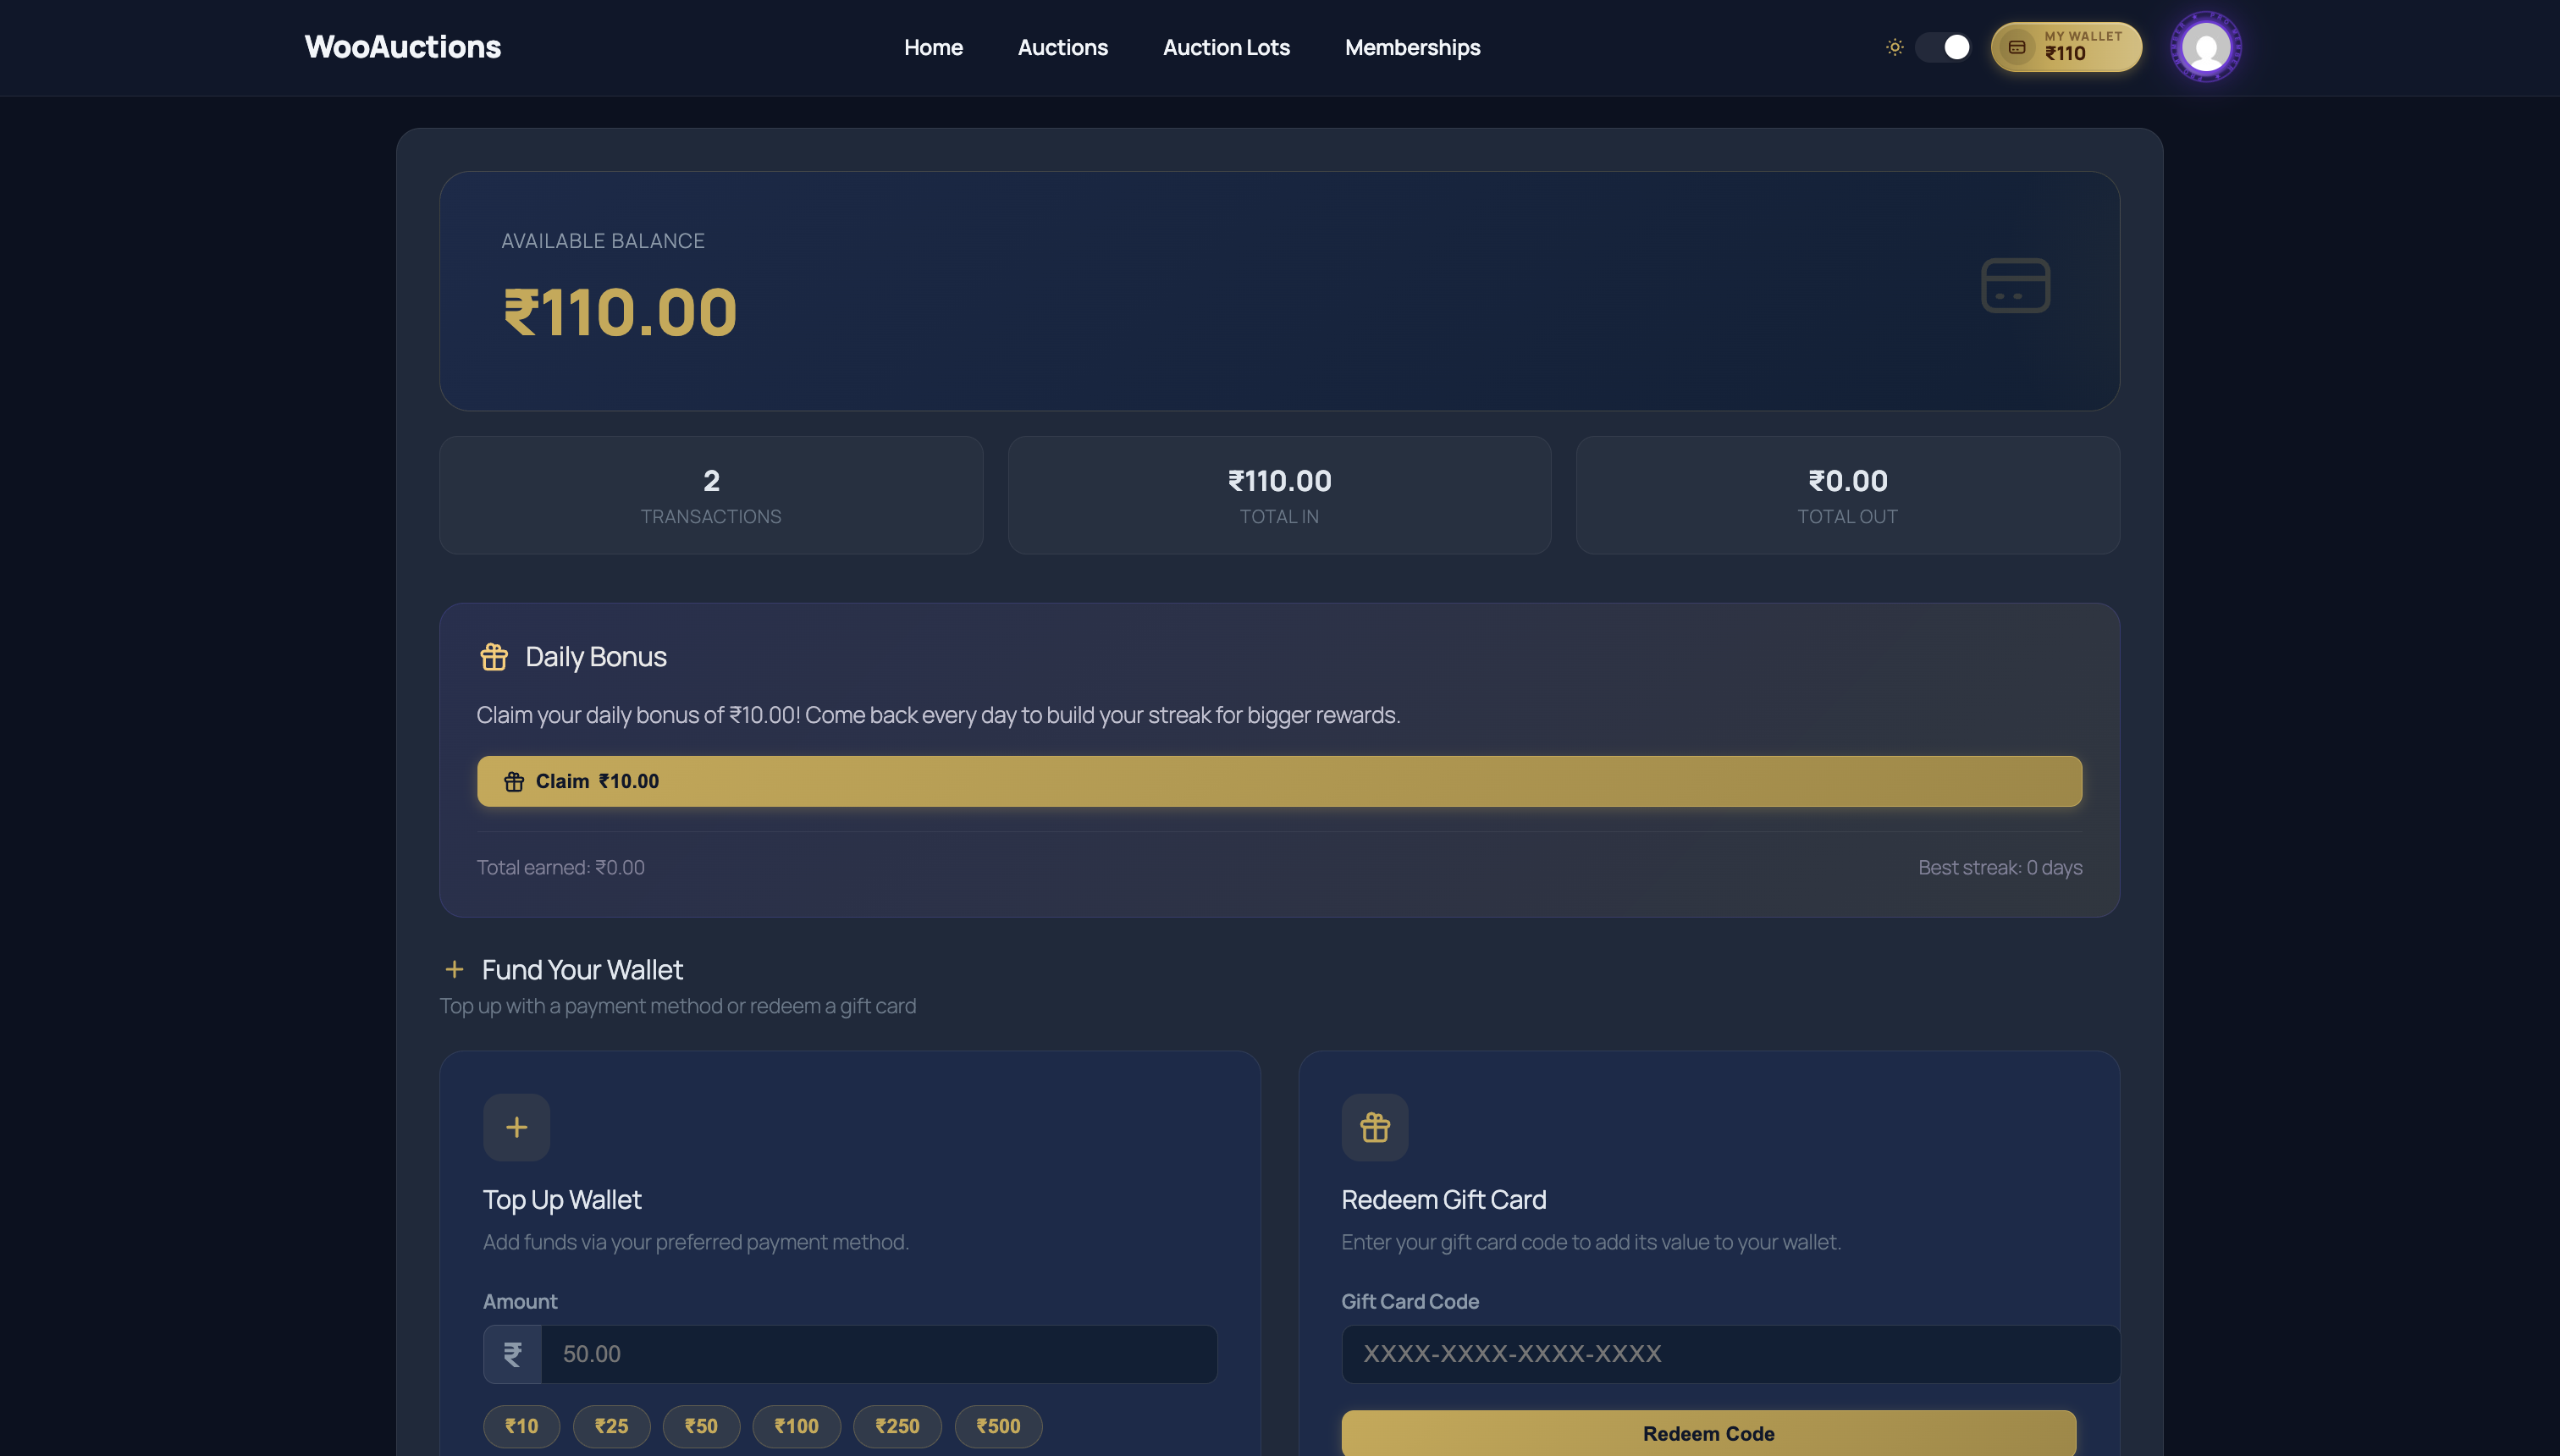The width and height of the screenshot is (2560, 1456).
Task: Focus the Gift Card Code input field
Action: [x=1729, y=1354]
